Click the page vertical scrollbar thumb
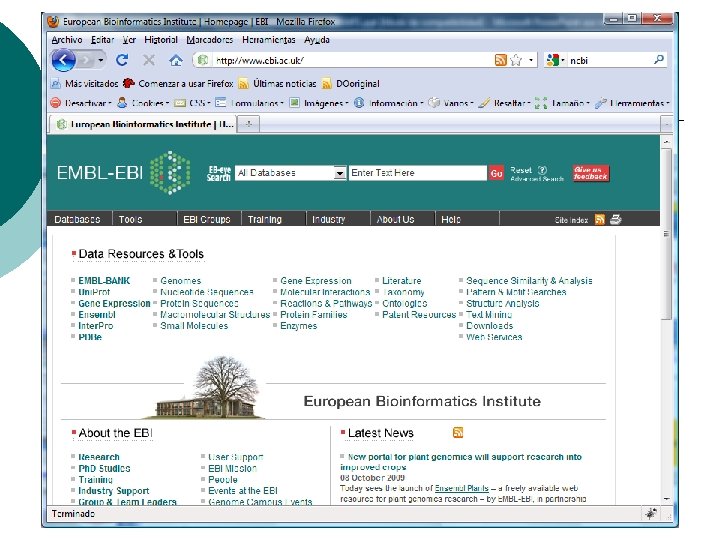This screenshot has height=540, width=720. tap(666, 235)
